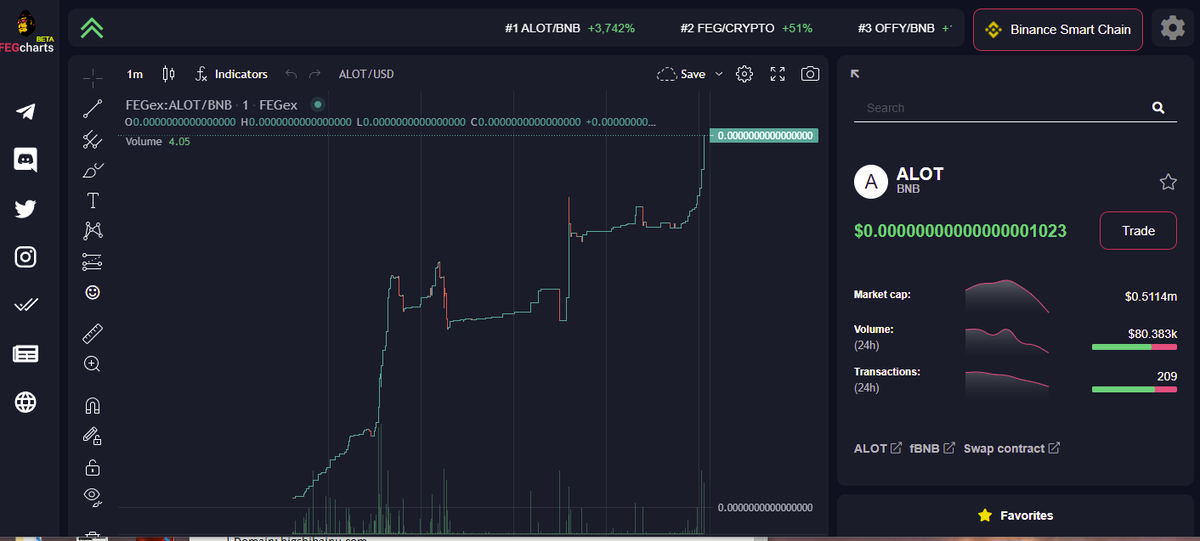Open the Twitter link in sidebar
1200x541 pixels.
click(x=26, y=209)
